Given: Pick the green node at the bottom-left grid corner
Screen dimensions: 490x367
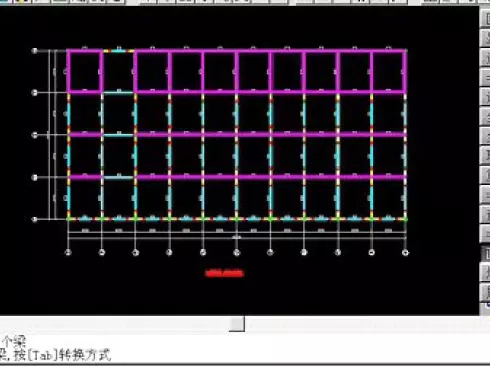Looking at the screenshot, I should pos(68,219).
